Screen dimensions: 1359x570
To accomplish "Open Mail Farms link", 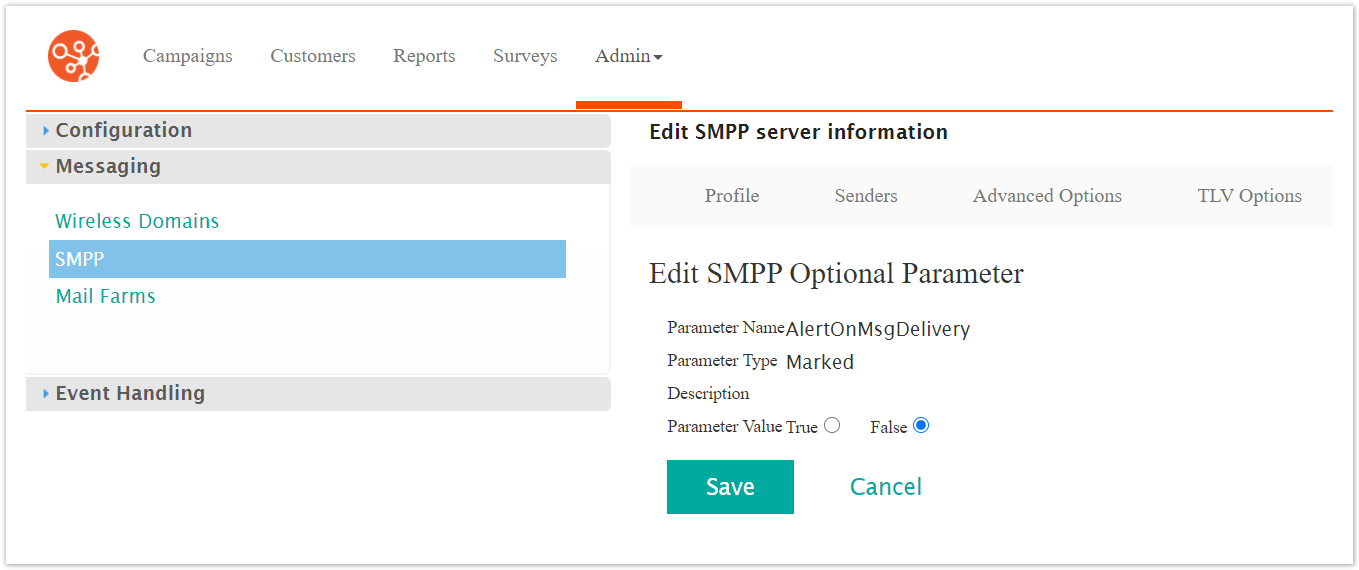I will pyautogui.click(x=105, y=297).
